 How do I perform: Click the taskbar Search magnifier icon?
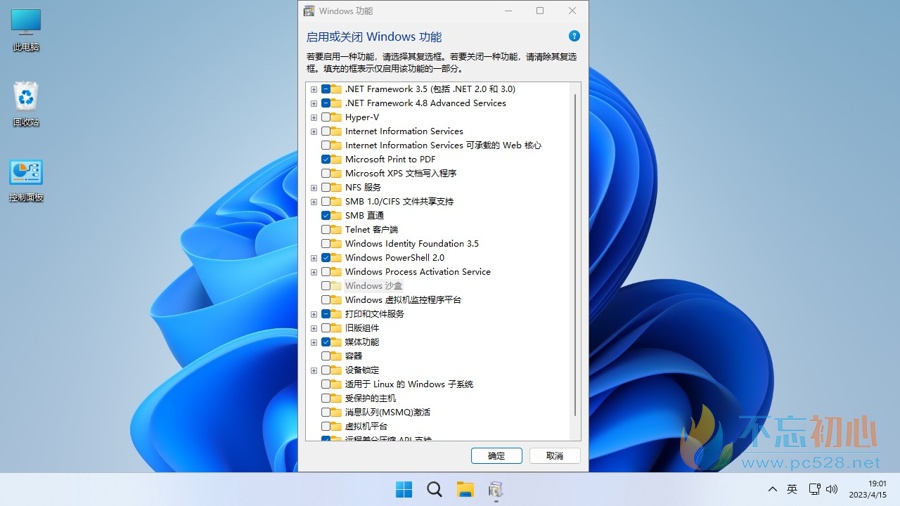(434, 489)
